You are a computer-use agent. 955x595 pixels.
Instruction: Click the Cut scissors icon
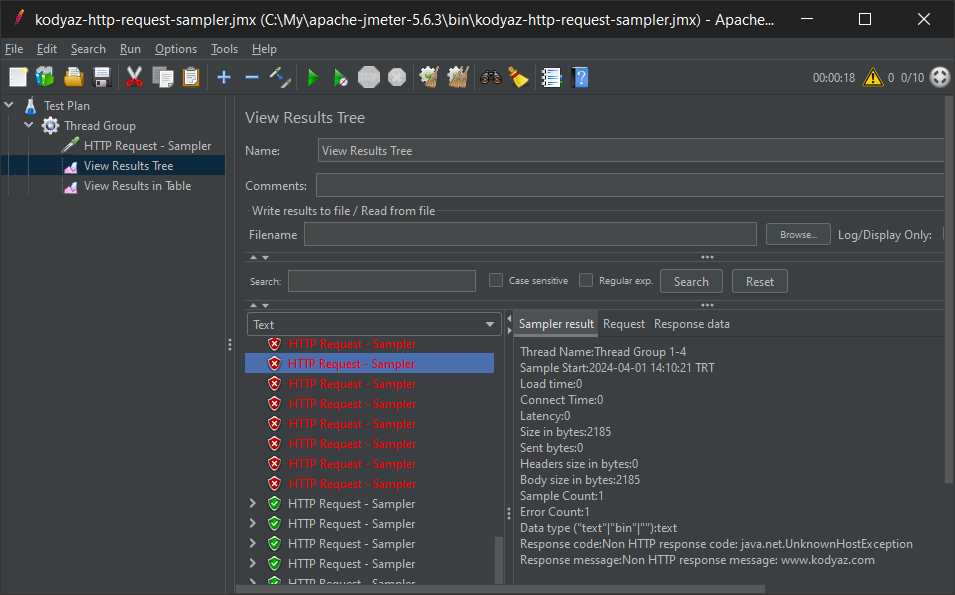coord(134,77)
